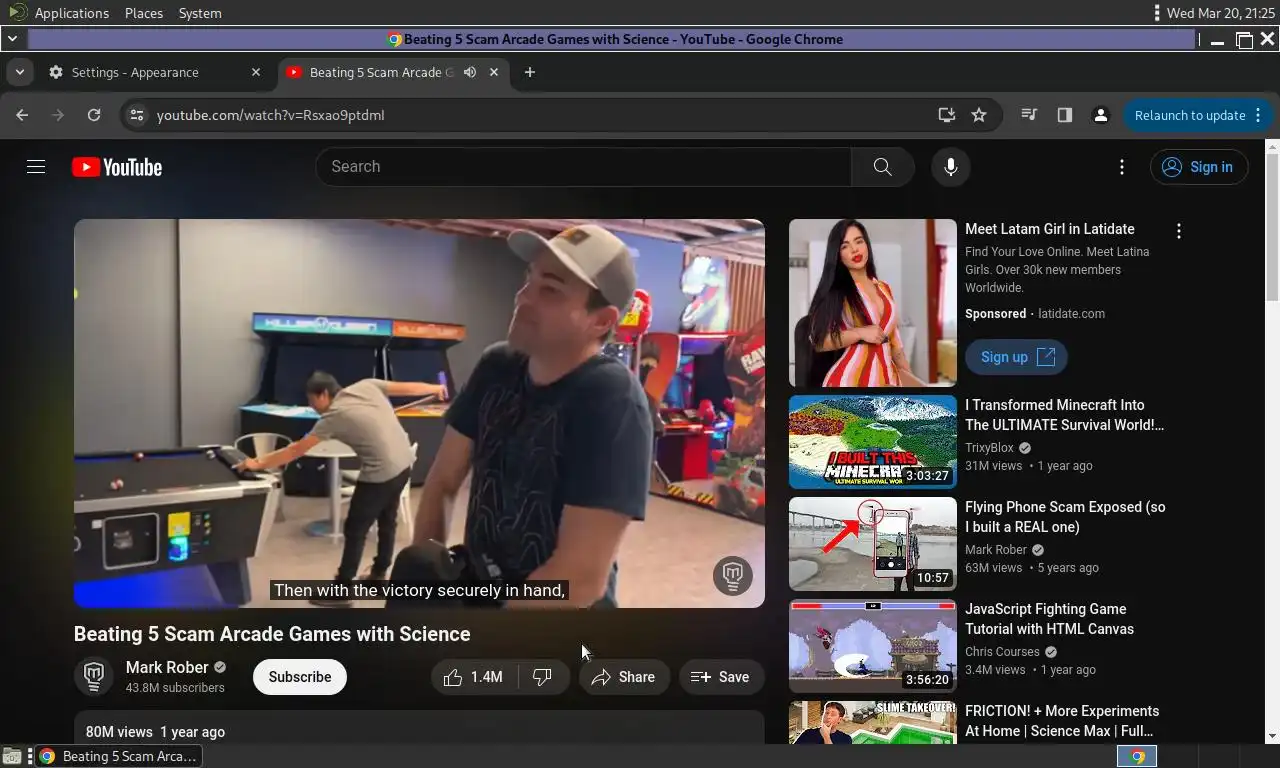Open Mark Rober channel avatar

(x=94, y=677)
